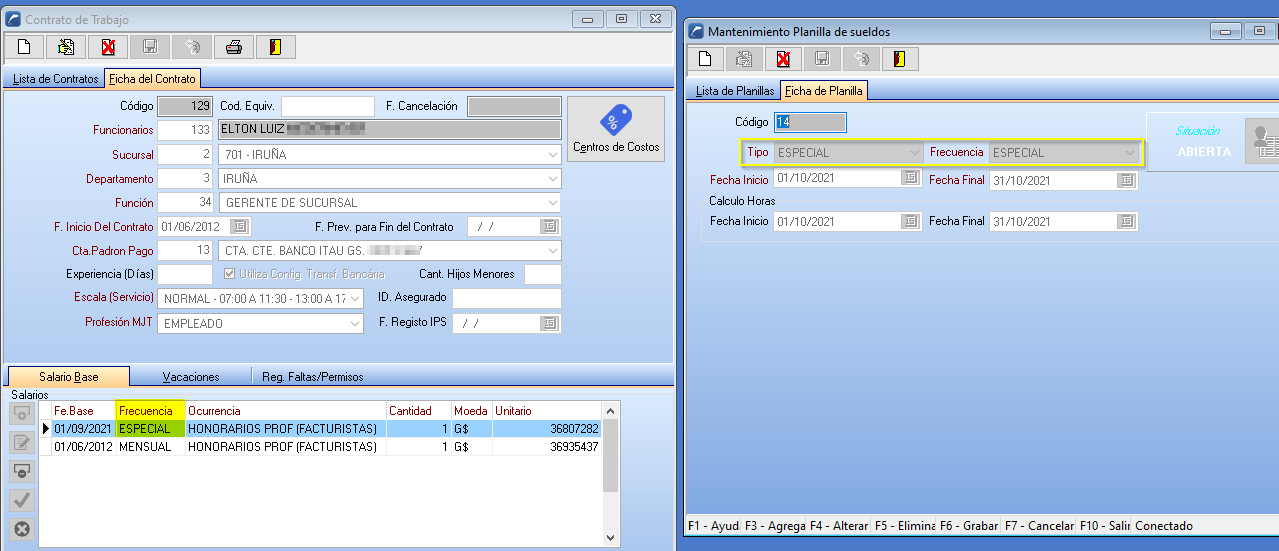
Task: Open calendar for Calculo Horas Fecha Final
Action: click(1127, 221)
